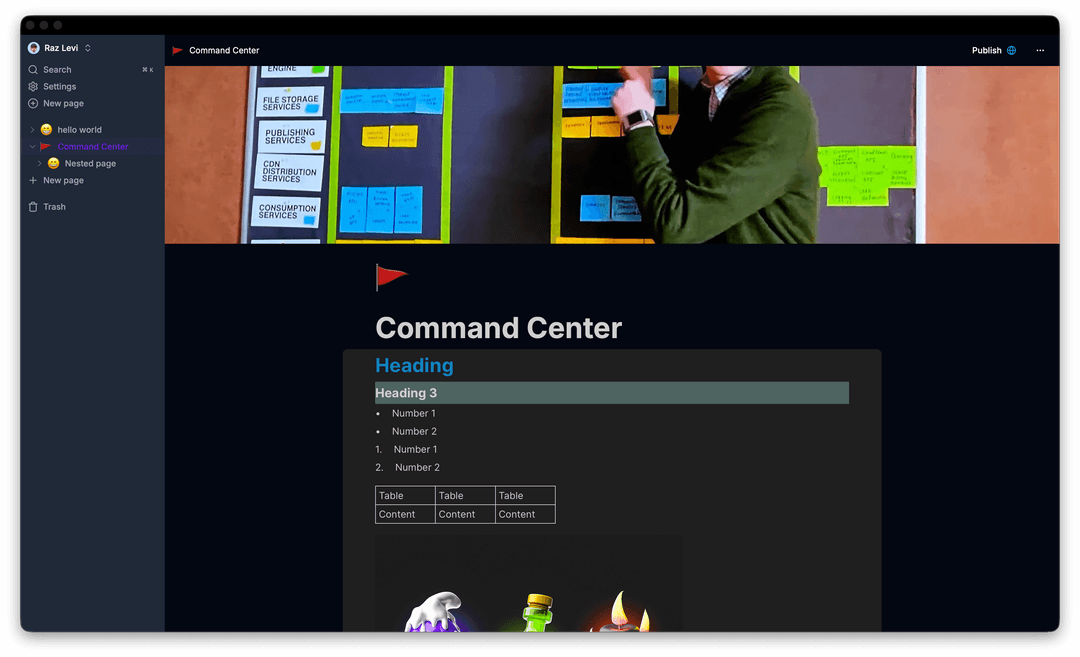1080x657 pixels.
Task: Open the ellipsis options menu top right
Action: (1040, 50)
